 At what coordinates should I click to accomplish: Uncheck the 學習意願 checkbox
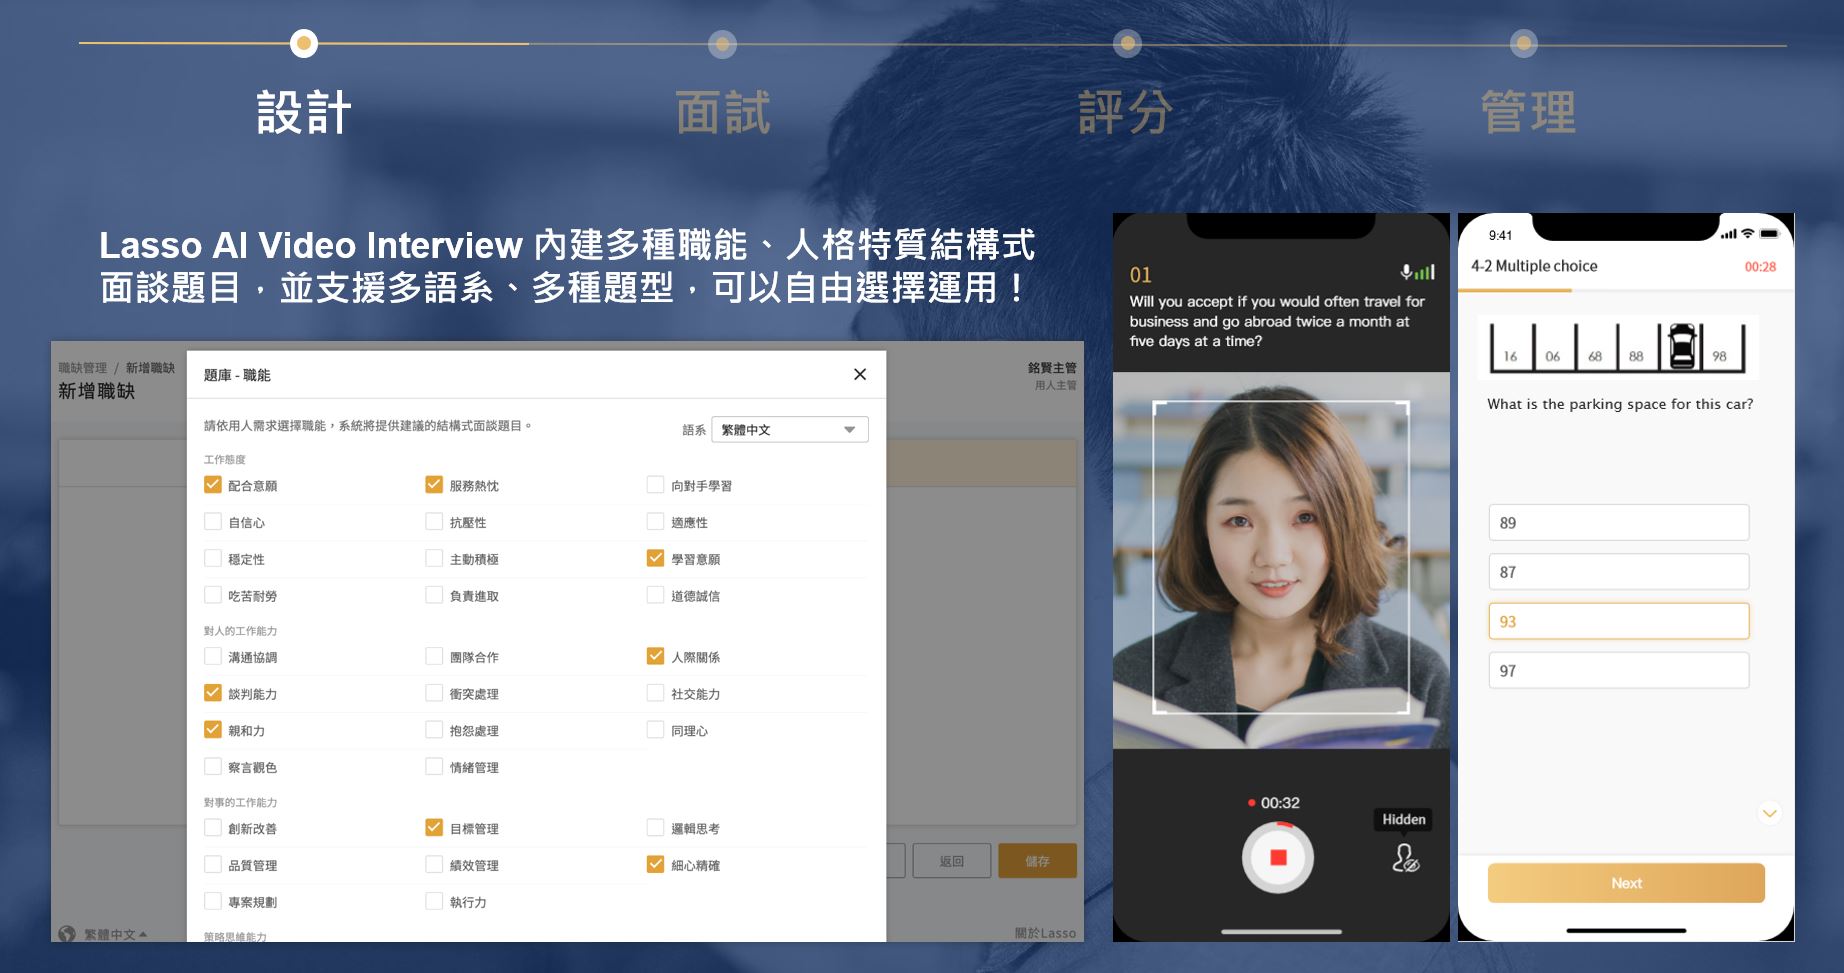tap(655, 558)
